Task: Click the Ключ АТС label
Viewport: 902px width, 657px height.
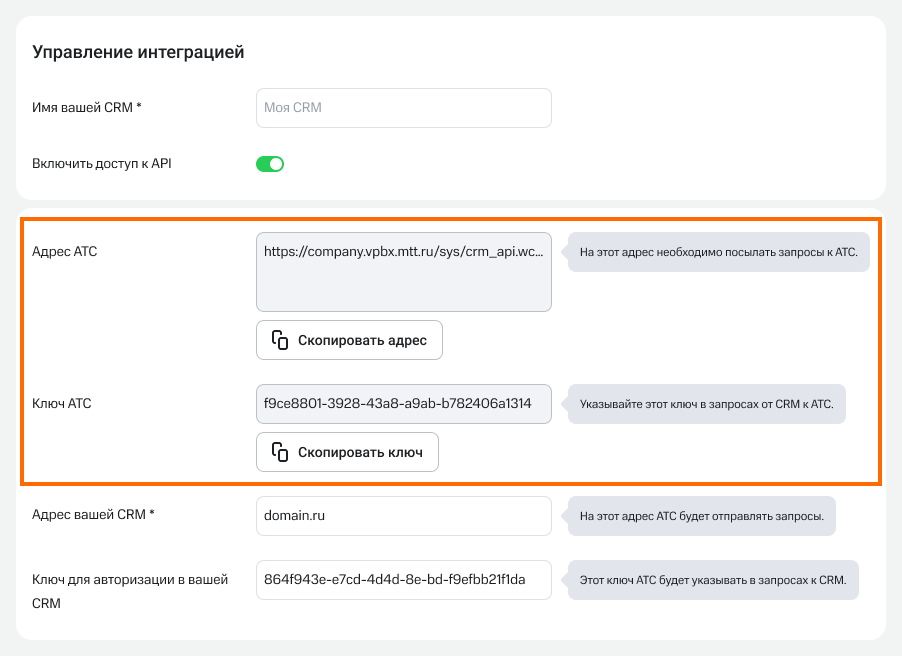Action: point(62,403)
